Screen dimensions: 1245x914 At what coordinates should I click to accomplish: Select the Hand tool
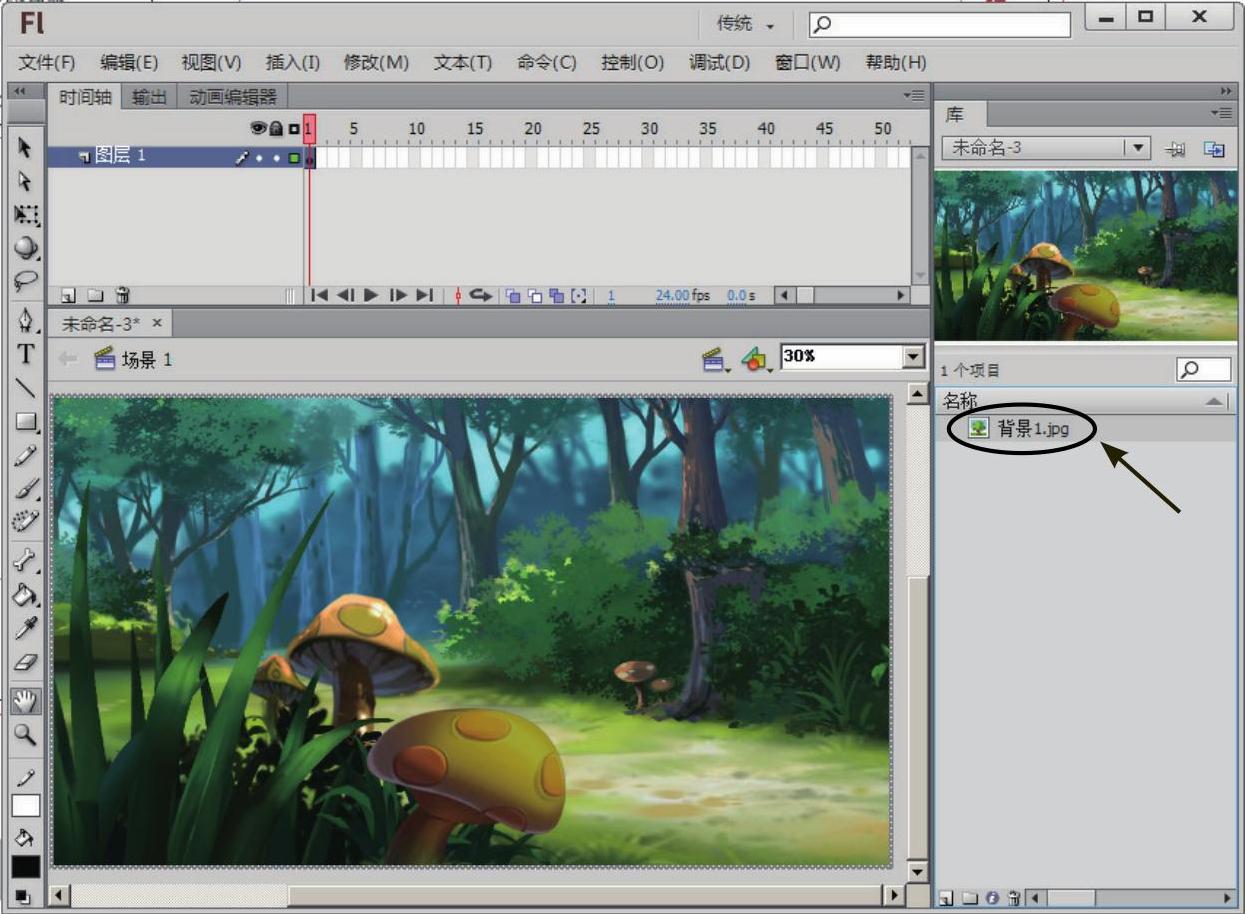[x=26, y=701]
